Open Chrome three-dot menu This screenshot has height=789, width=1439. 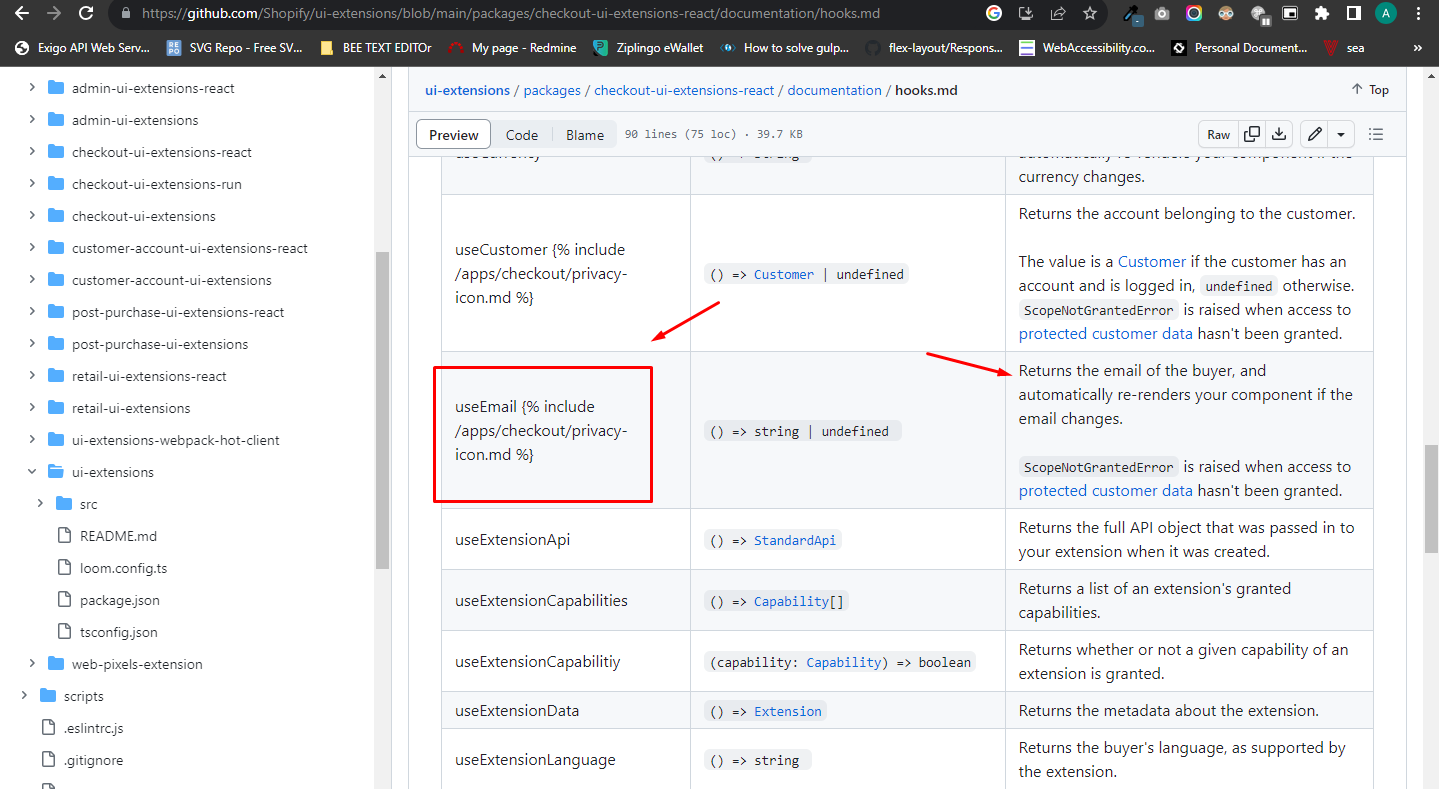1418,14
